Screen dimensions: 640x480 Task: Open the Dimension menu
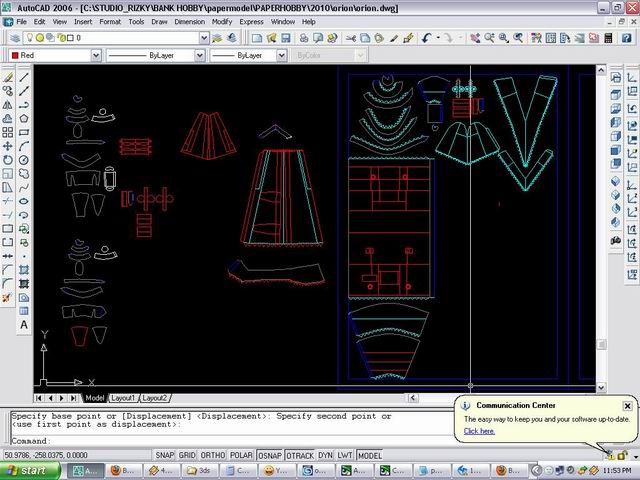[189, 22]
